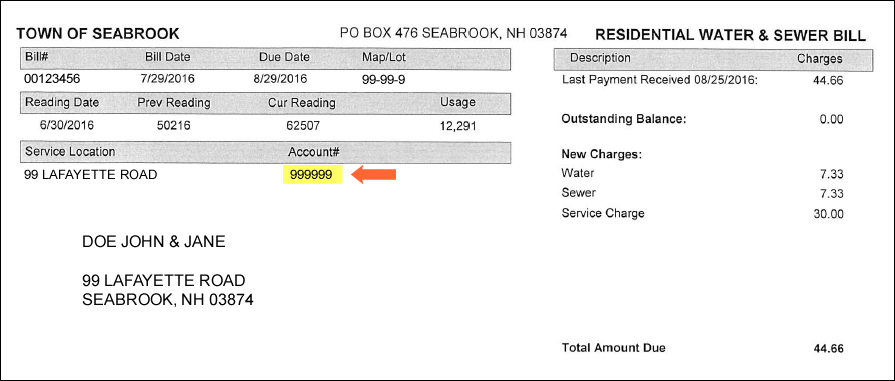Select the Map/Lot value 99-99-9
Viewport: 895px width, 381px height.
pos(384,79)
